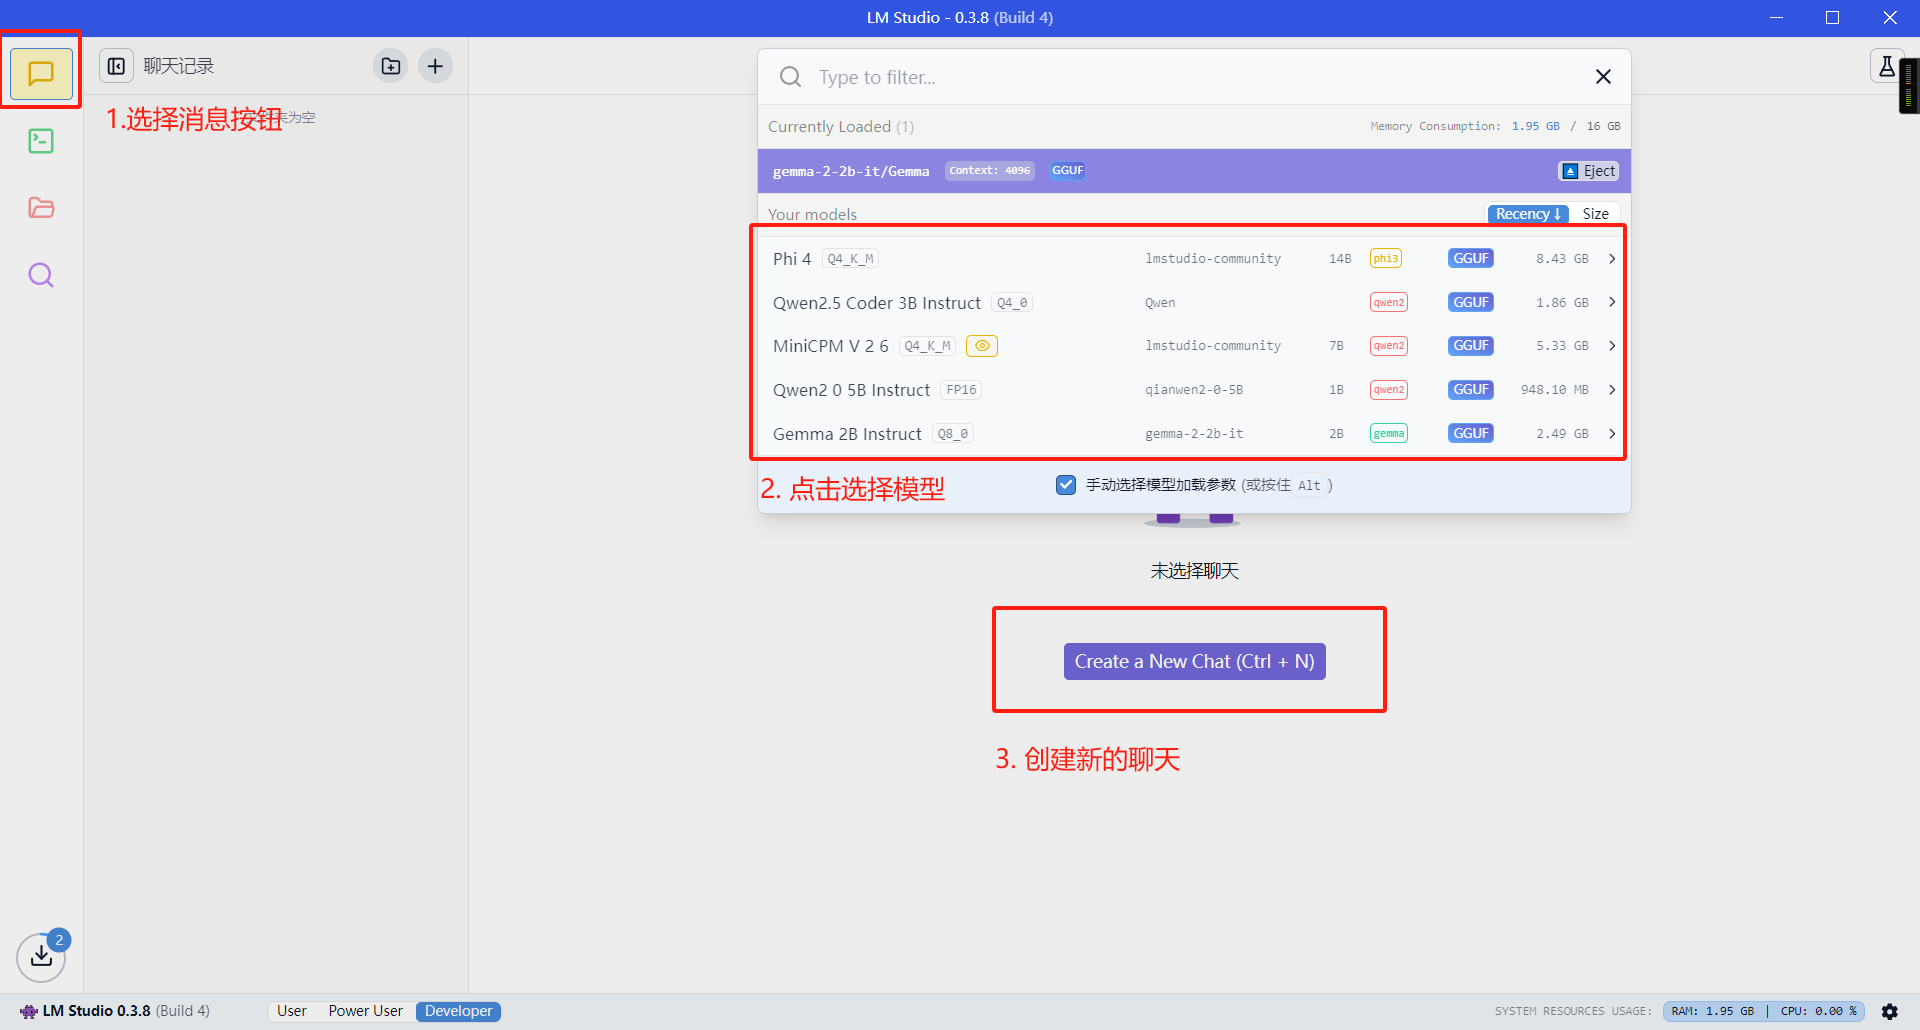Image resolution: width=1920 pixels, height=1030 pixels.
Task: Click the 聊天记录 panel title
Action: pos(178,66)
